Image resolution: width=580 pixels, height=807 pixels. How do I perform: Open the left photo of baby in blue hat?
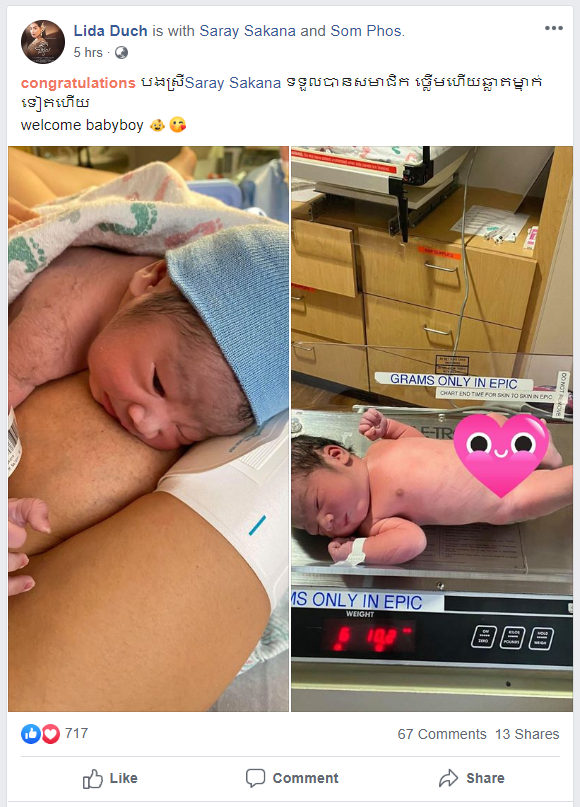[148, 429]
